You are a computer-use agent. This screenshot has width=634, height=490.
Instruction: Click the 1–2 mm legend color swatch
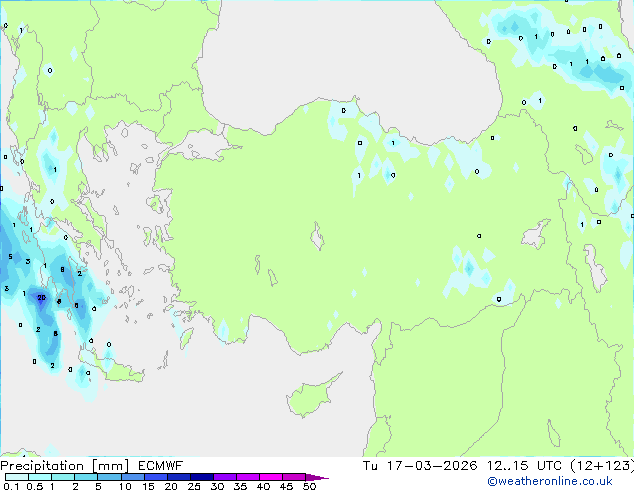63,477
